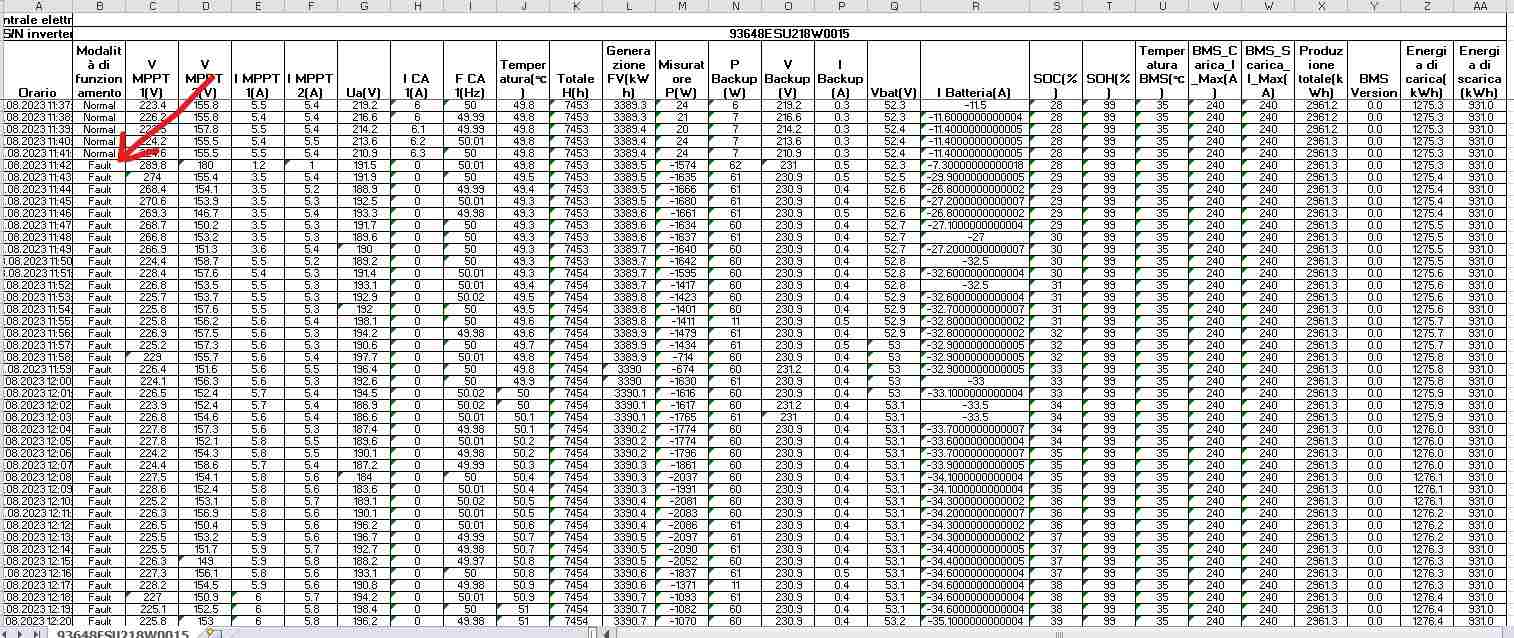Select cell with value -1574

[x=682, y=165]
